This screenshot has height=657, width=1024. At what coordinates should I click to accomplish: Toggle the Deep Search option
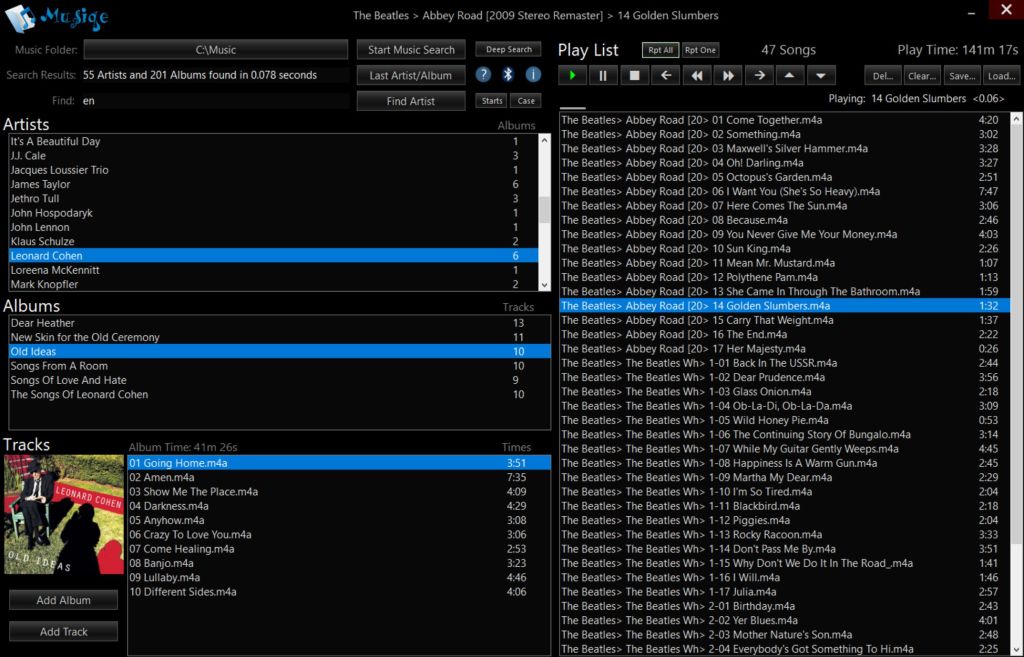click(508, 49)
